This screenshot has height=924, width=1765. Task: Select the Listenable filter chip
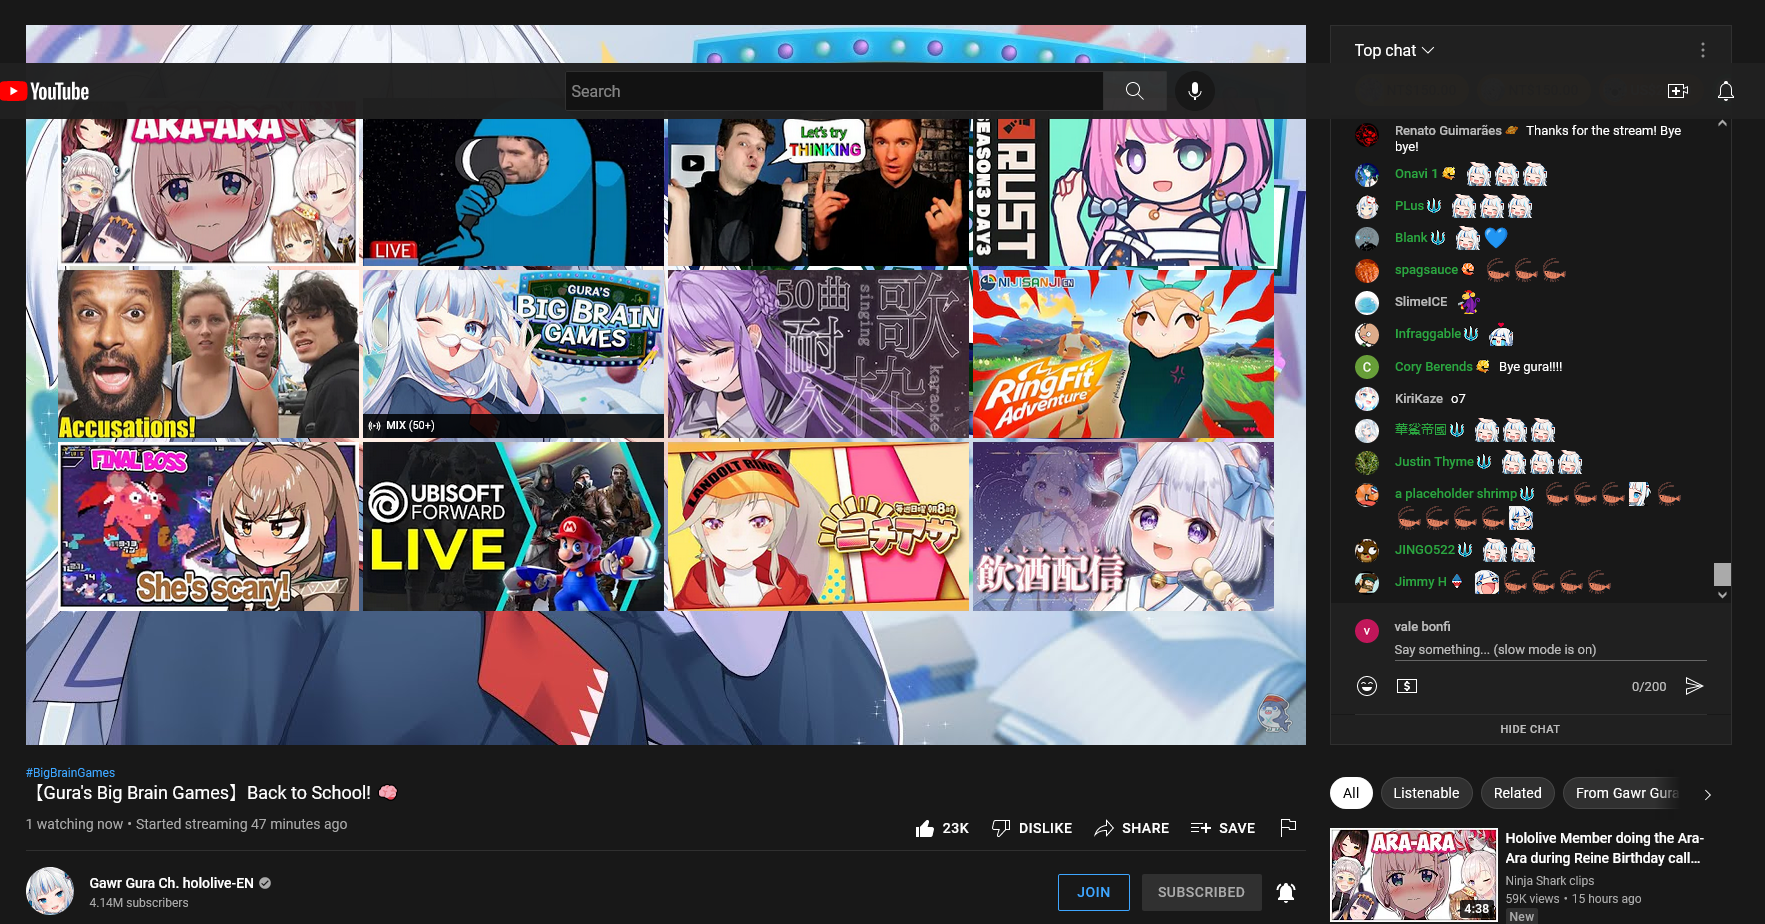tap(1426, 793)
